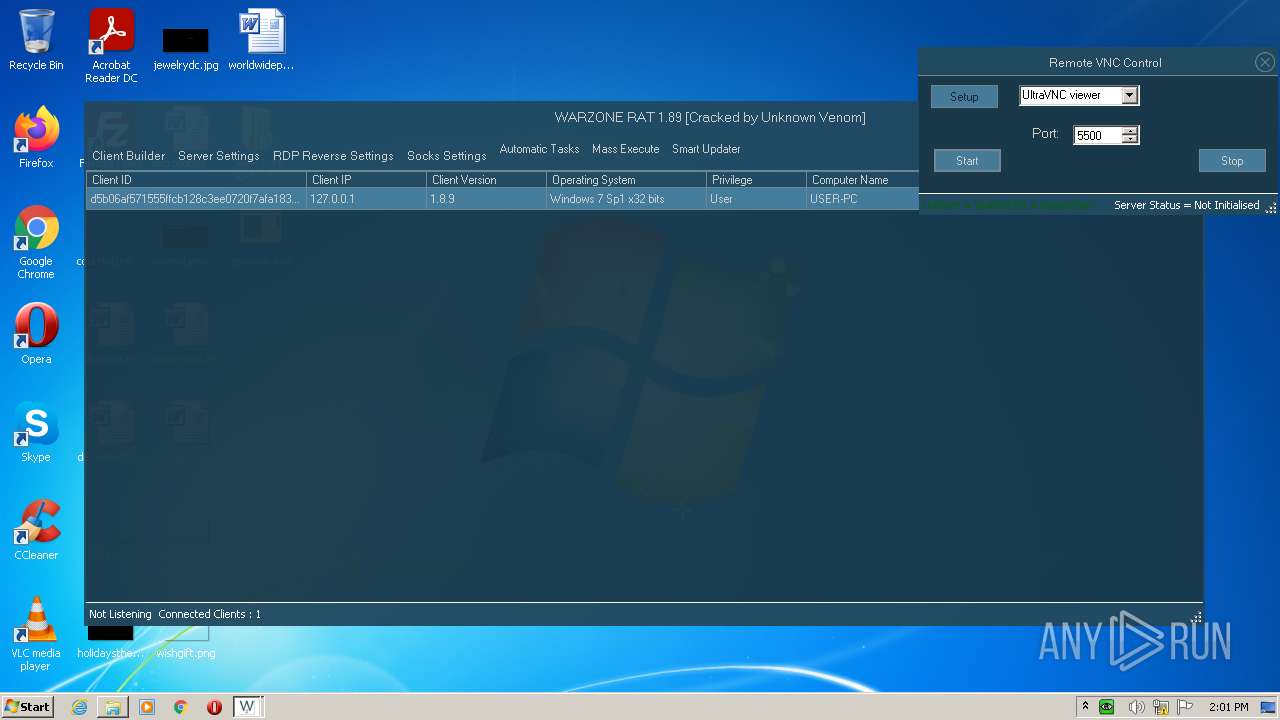
Task: Expand the UltraVNC viewer dropdown
Action: coord(1129,95)
